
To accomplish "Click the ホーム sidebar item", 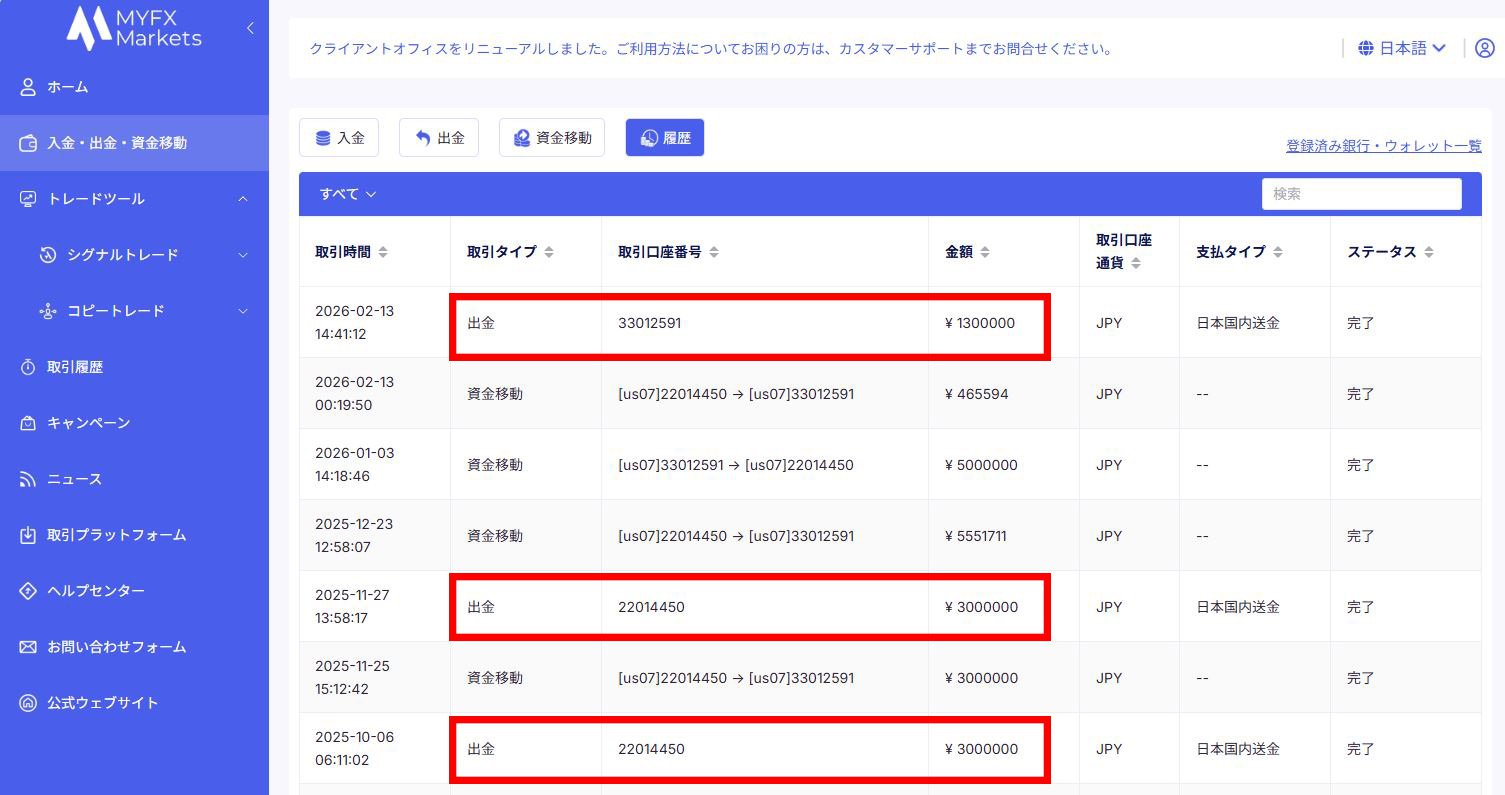I will pos(68,87).
